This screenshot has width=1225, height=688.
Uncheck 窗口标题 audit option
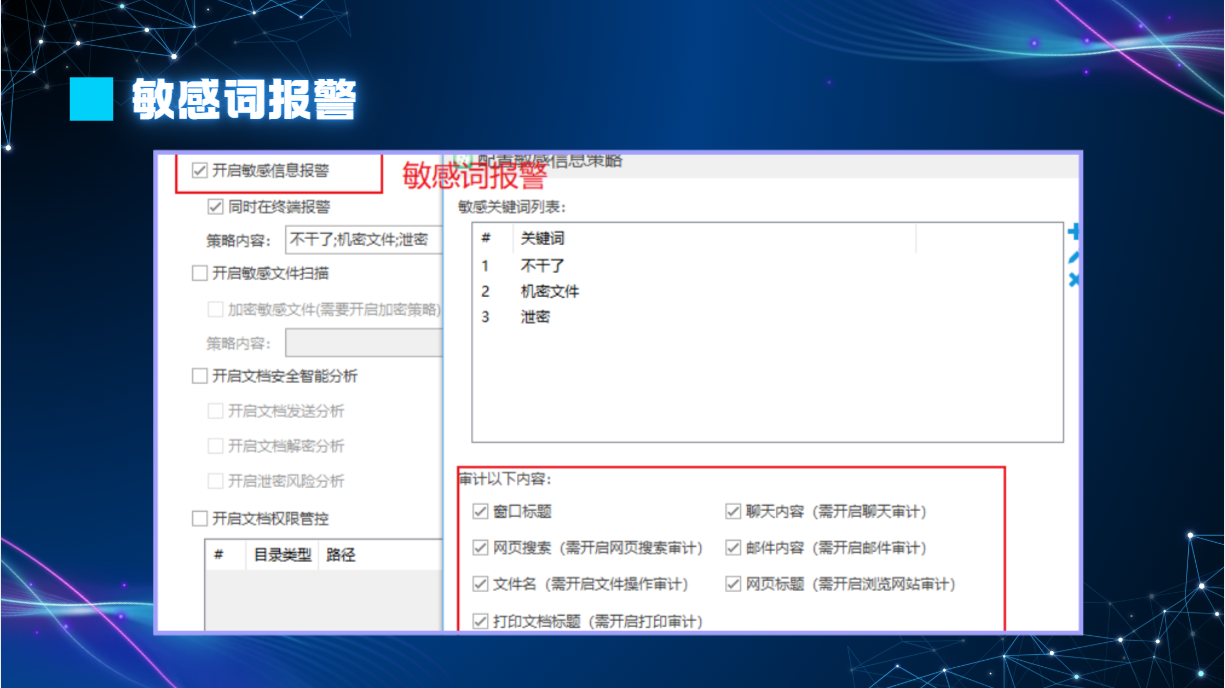click(481, 512)
